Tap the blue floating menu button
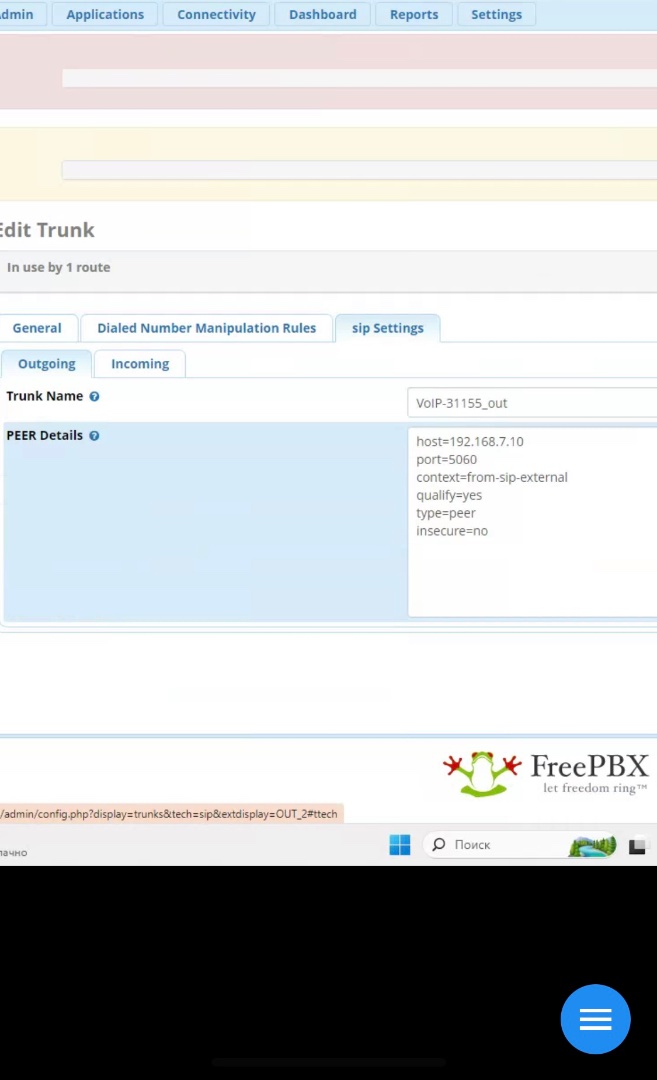The height and width of the screenshot is (1080, 657). (595, 1019)
